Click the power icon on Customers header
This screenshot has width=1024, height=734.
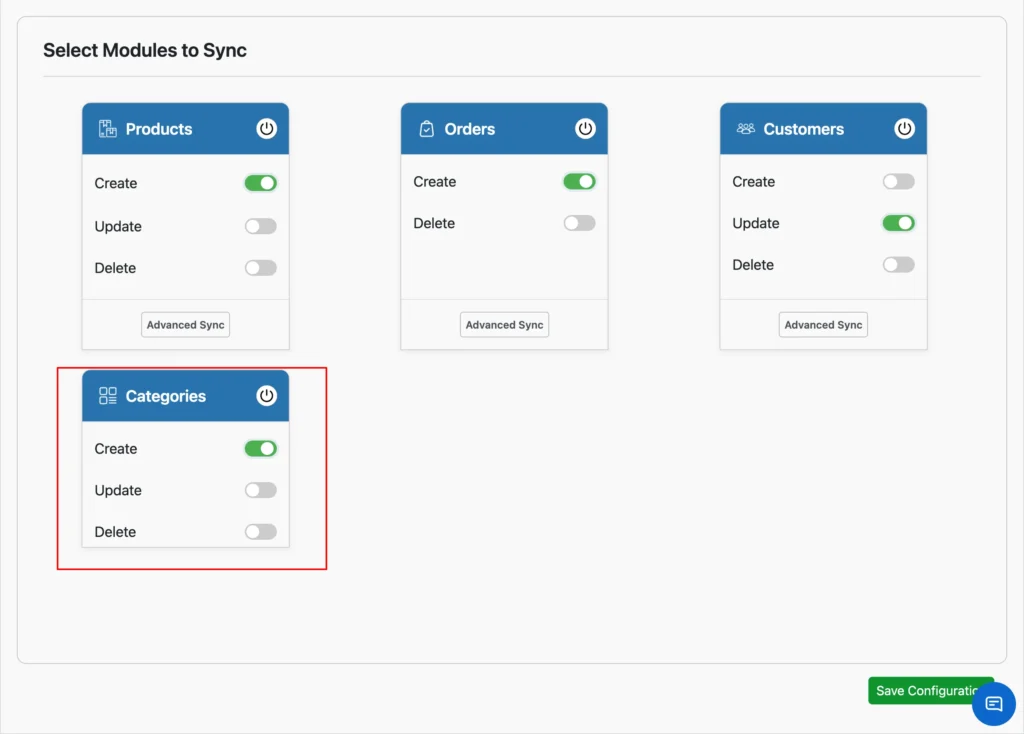tap(904, 128)
